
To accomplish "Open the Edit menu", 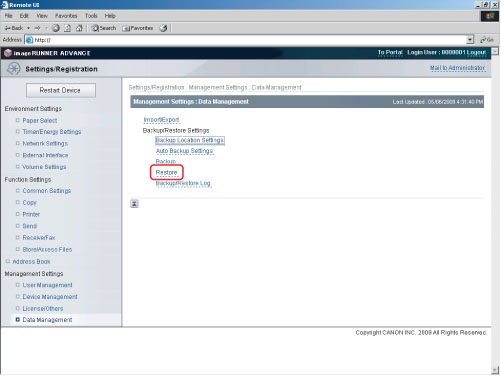I will [24, 16].
